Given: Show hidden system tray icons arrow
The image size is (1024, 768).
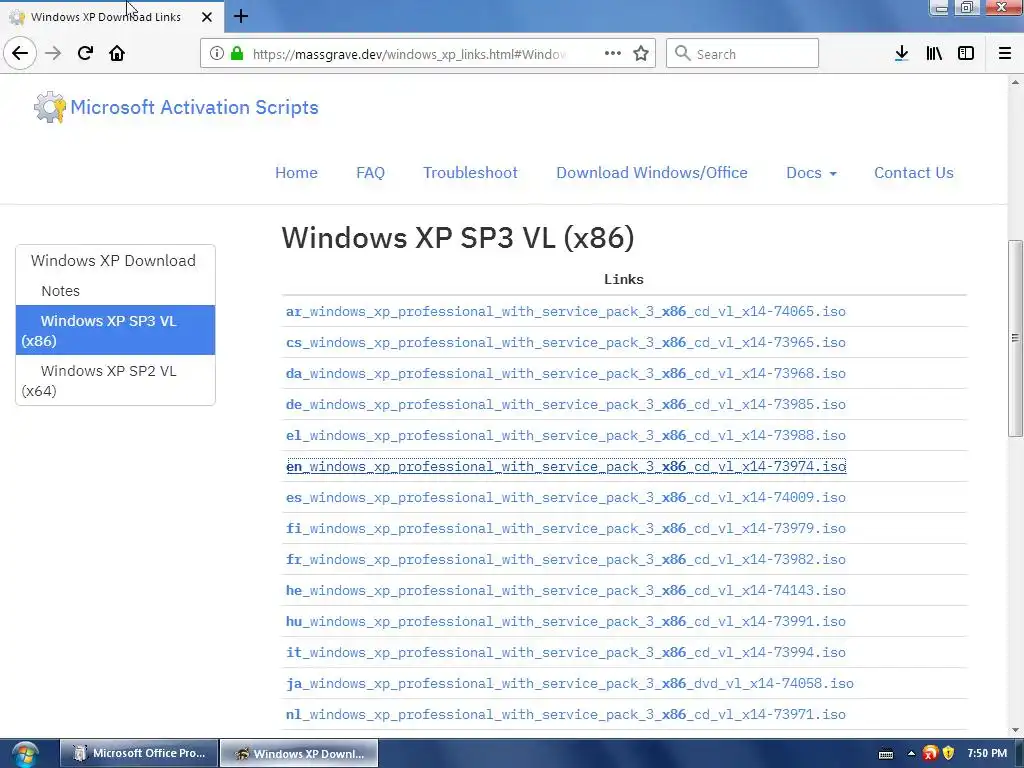Looking at the screenshot, I should (x=911, y=754).
